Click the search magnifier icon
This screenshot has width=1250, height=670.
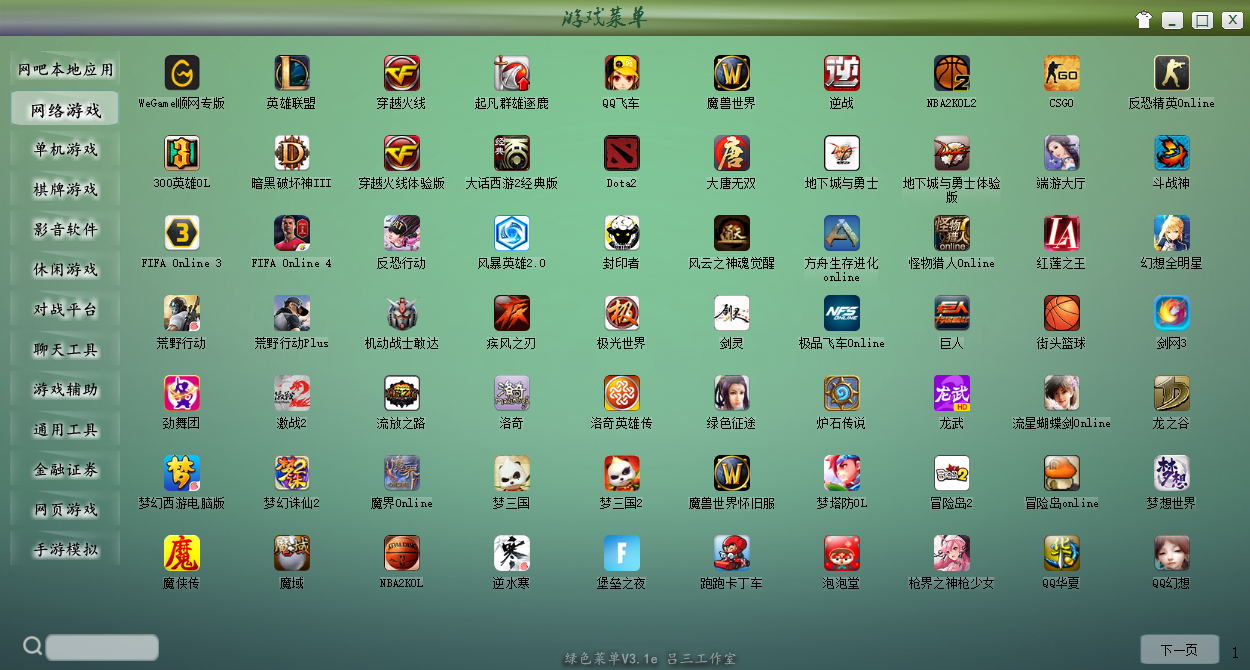pos(33,646)
